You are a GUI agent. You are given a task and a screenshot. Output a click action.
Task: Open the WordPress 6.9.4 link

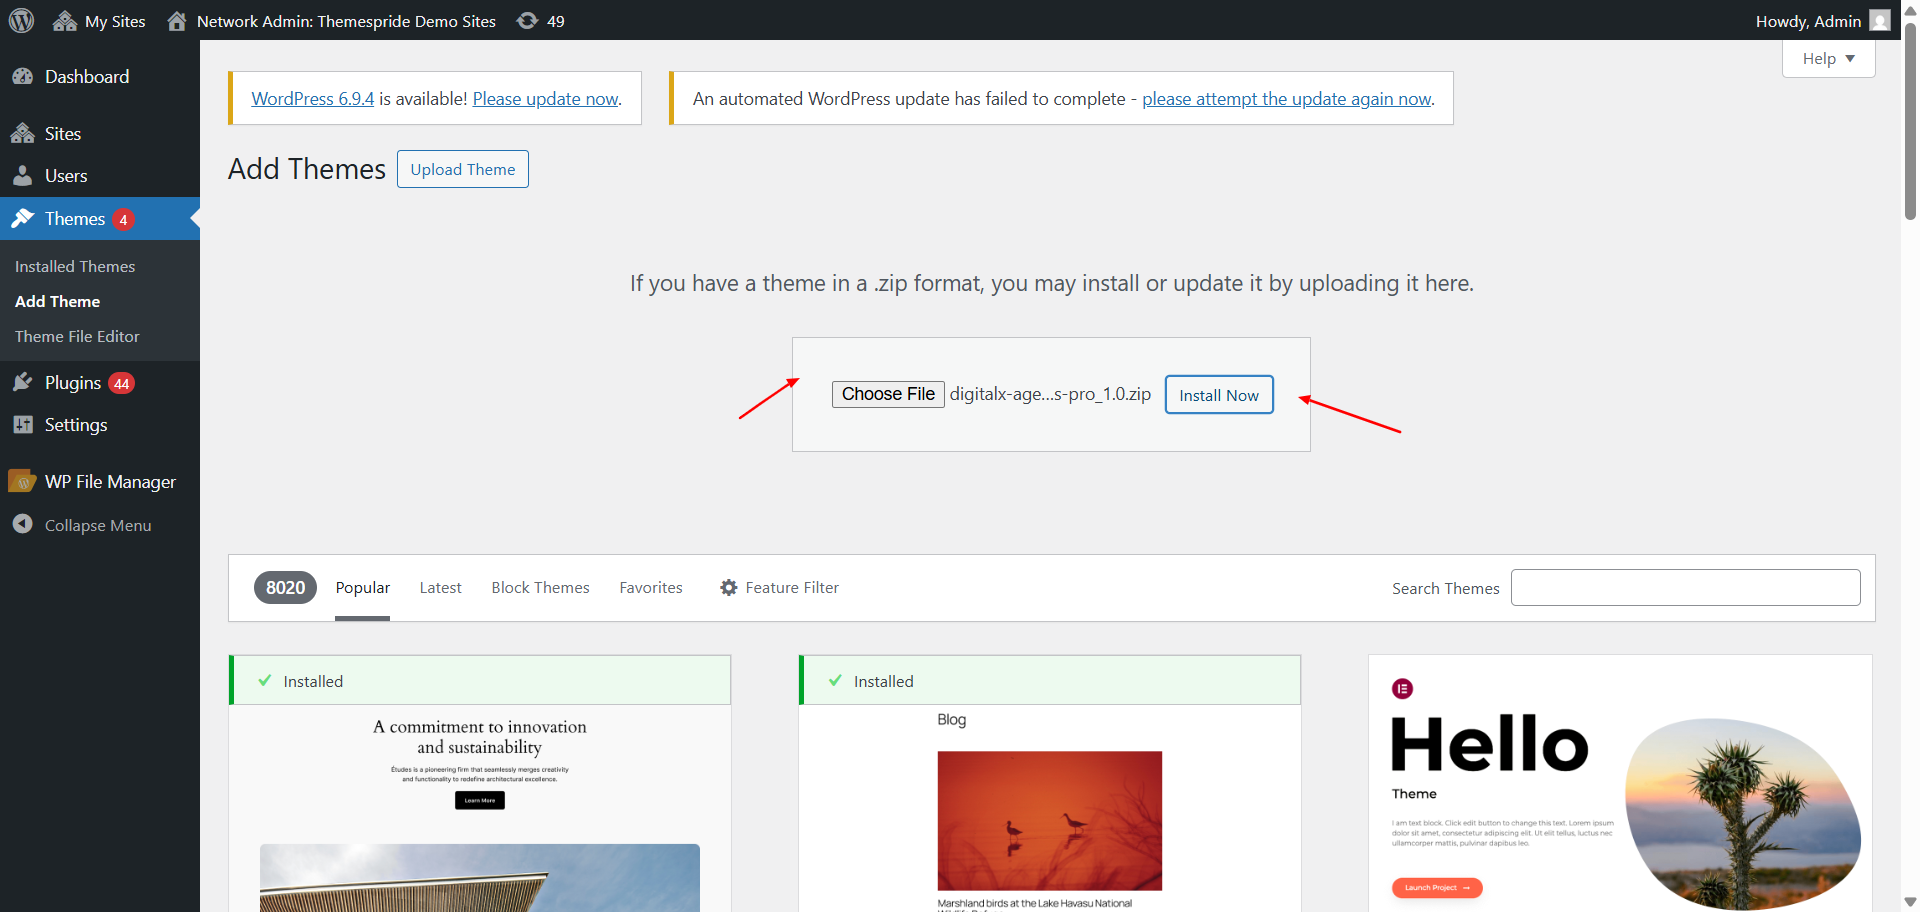click(312, 99)
